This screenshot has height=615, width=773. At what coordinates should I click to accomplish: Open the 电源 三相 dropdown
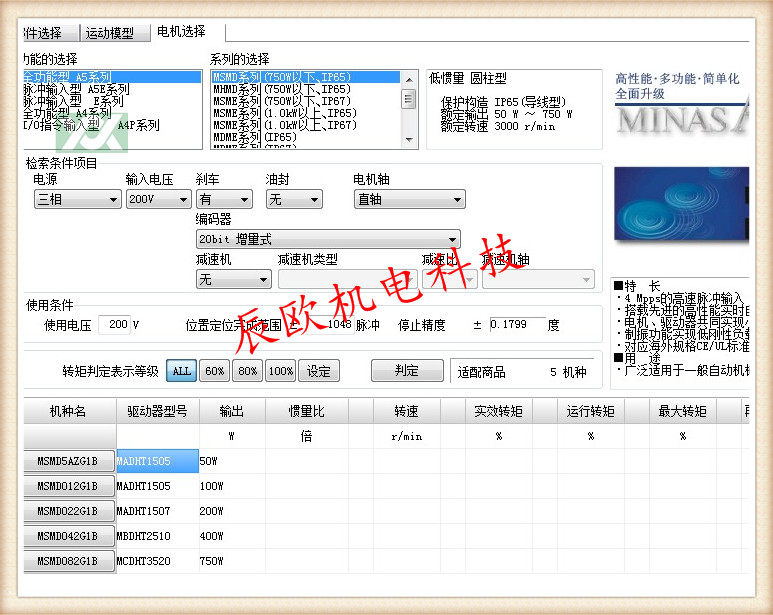tap(77, 200)
